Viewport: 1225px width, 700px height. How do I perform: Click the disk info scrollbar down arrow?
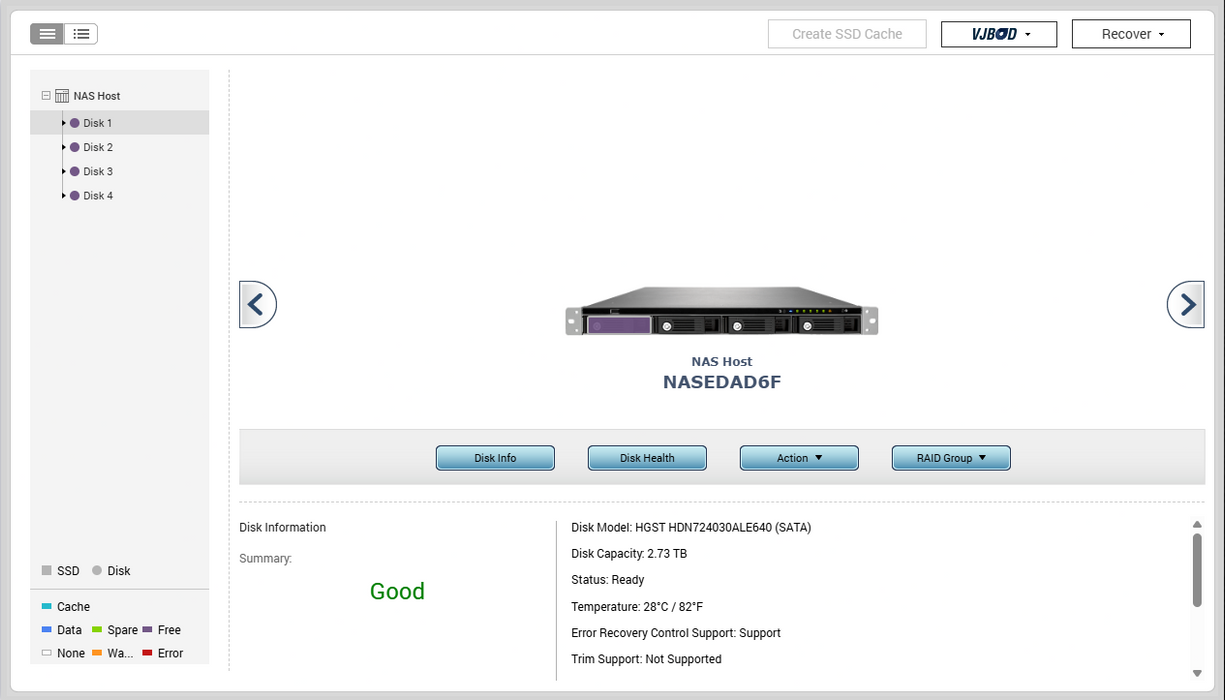point(1197,673)
